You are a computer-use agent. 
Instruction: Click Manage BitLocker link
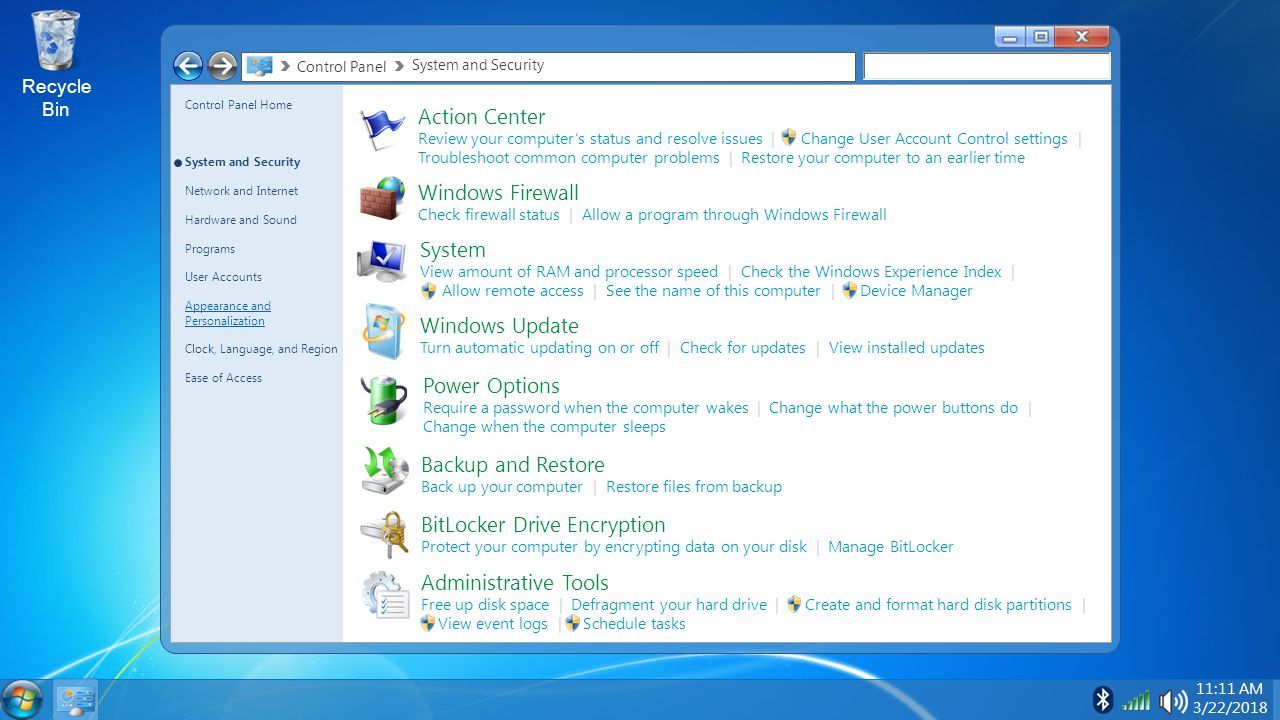coord(891,547)
